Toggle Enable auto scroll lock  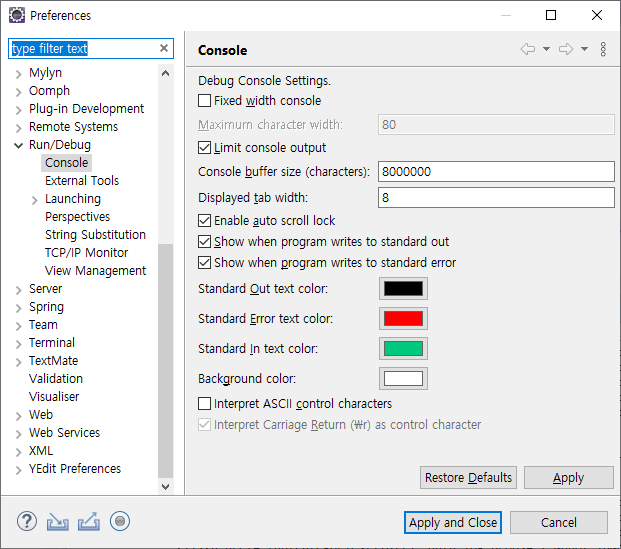coord(204,221)
